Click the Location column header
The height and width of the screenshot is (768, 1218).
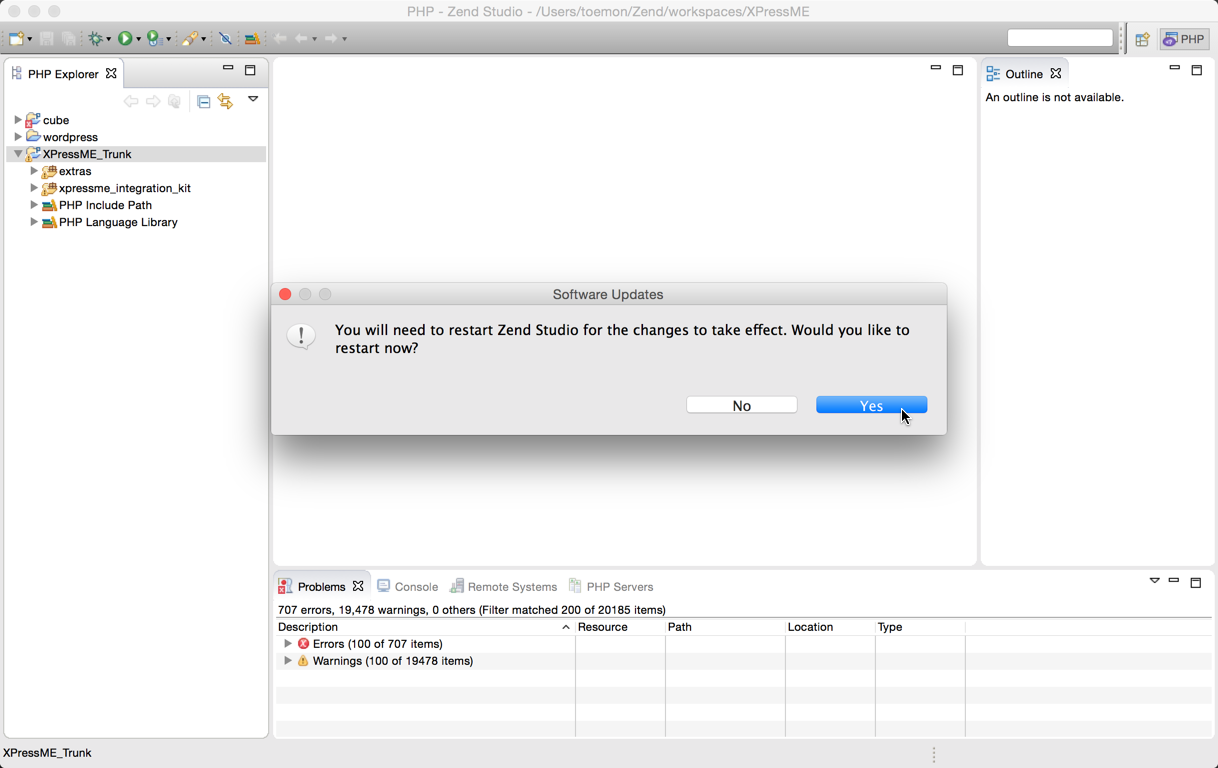click(830, 627)
